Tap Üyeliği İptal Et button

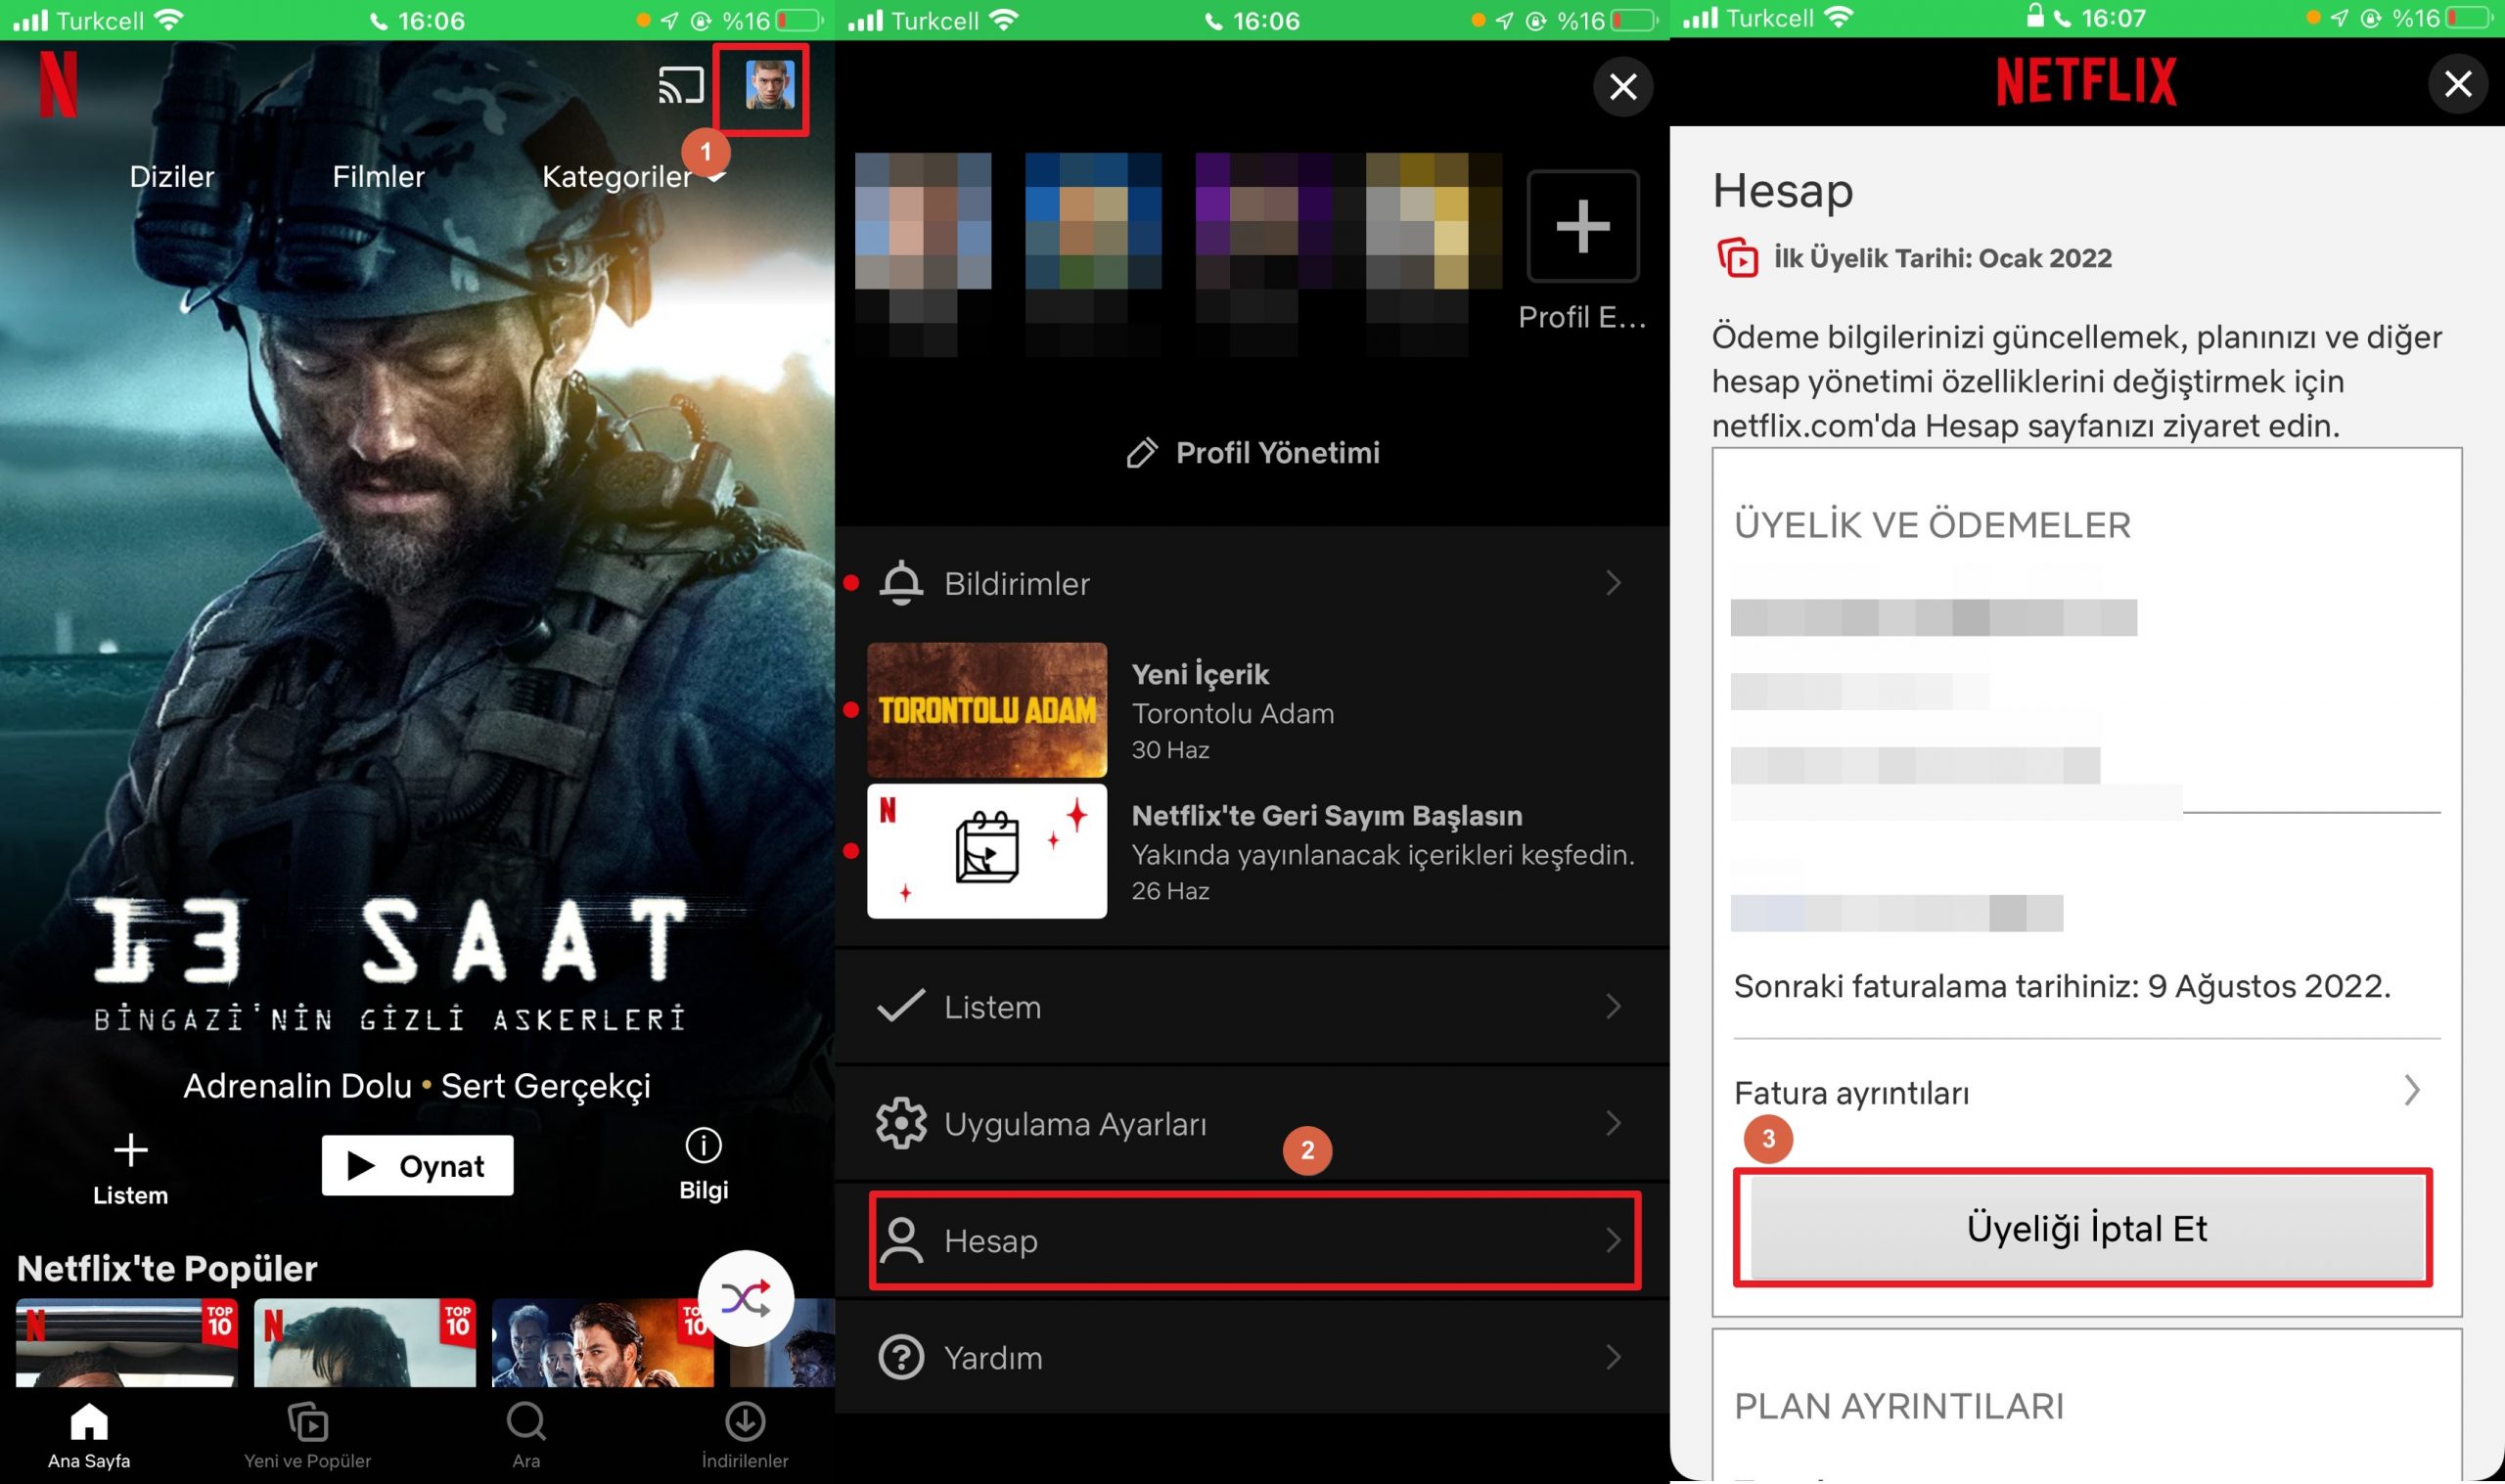point(2086,1227)
